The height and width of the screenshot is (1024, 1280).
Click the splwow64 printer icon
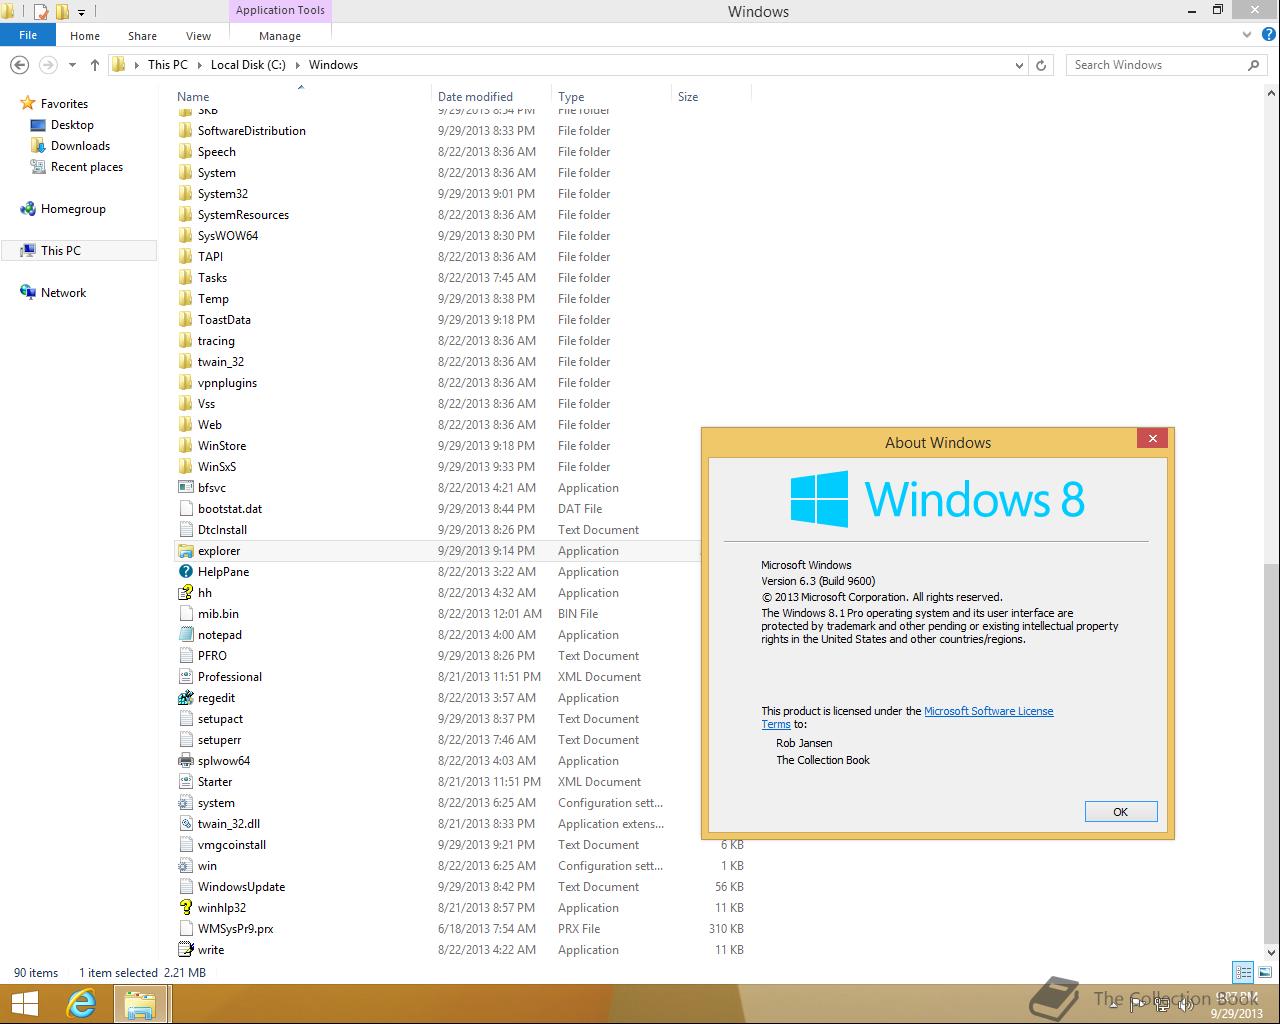pos(185,761)
